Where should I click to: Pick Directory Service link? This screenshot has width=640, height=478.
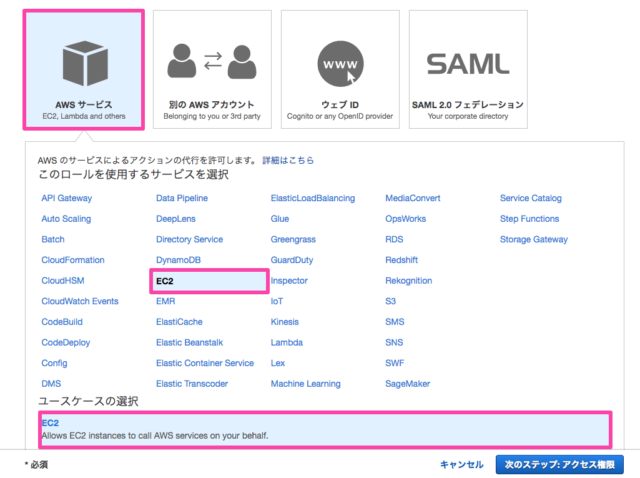189,240
